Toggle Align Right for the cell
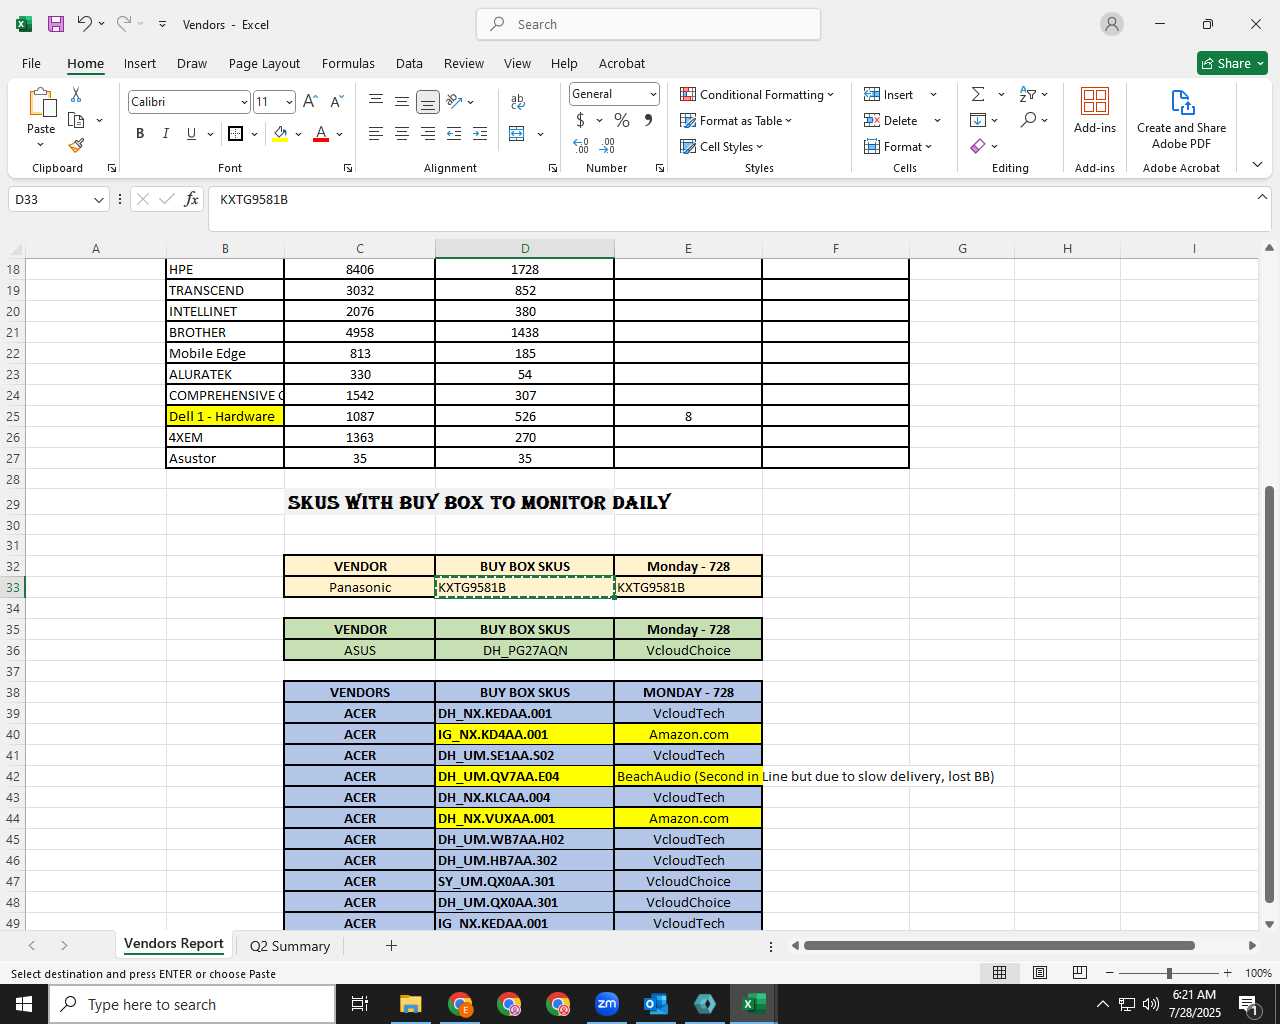The width and height of the screenshot is (1280, 1024). (x=428, y=134)
